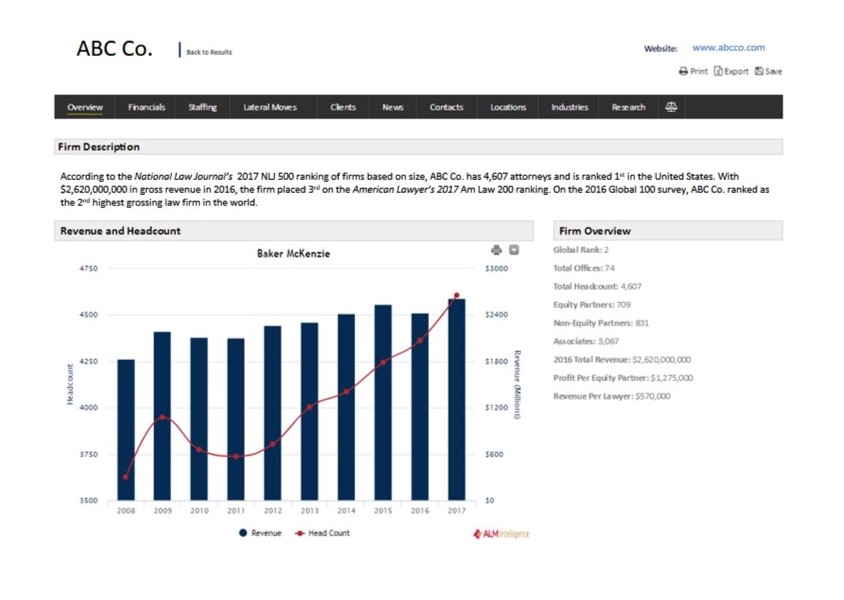Image resolution: width=844 pixels, height=600 pixels.
Task: Select the Profit Per Equity Partner line
Action: (623, 378)
